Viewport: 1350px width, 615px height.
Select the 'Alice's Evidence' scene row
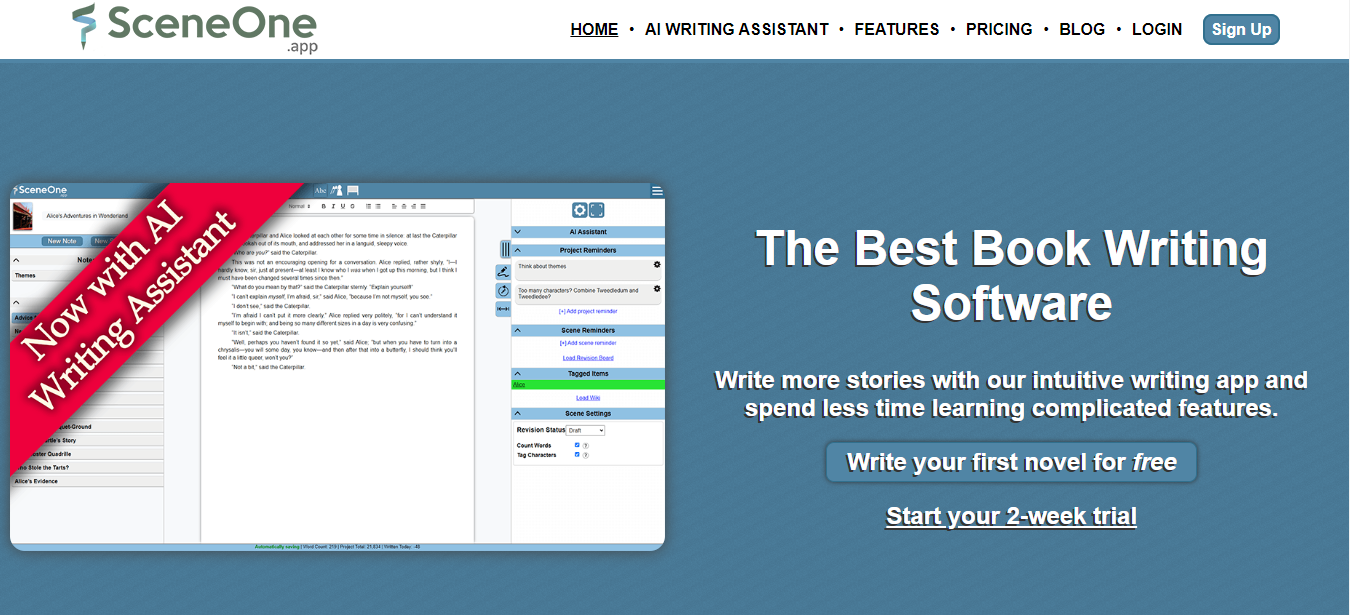(87, 481)
